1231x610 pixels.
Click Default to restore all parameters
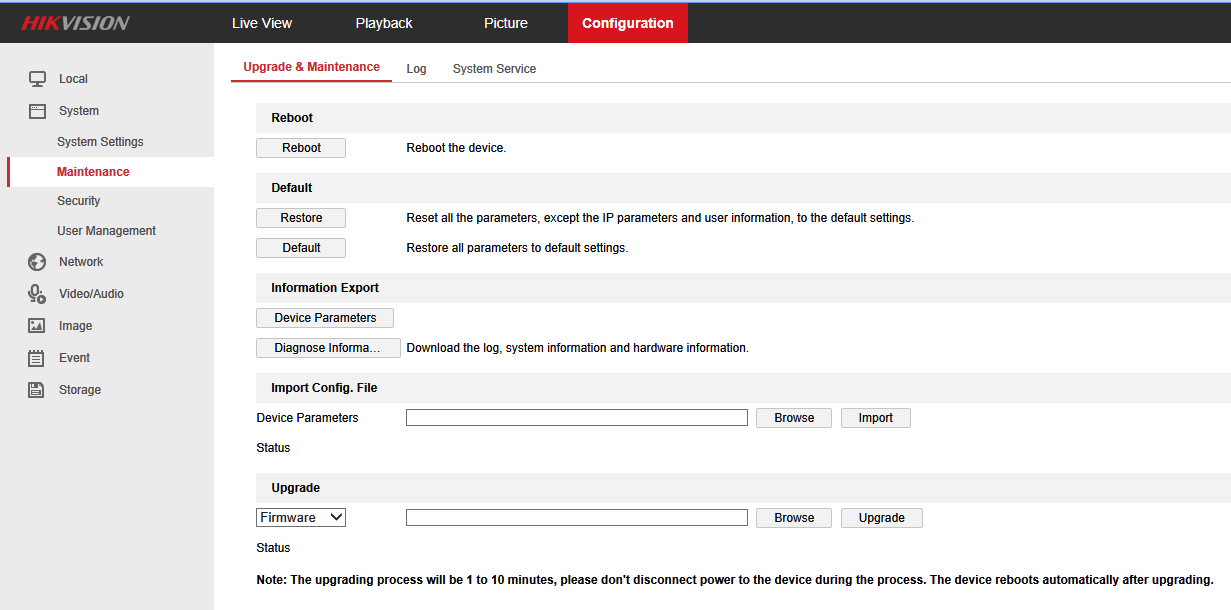pyautogui.click(x=300, y=247)
